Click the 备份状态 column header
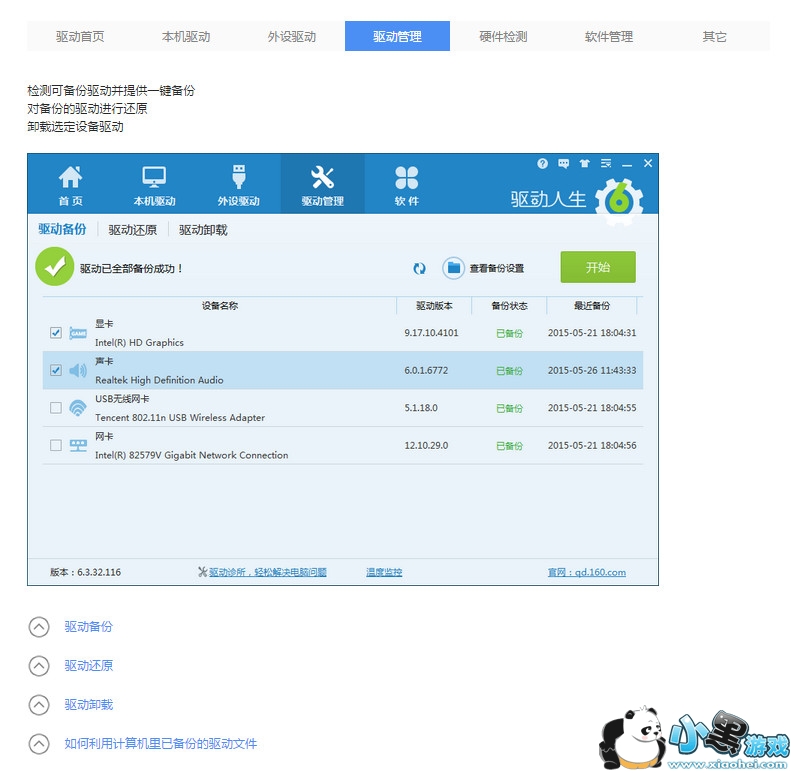Viewport: 791px width, 773px height. click(x=510, y=306)
